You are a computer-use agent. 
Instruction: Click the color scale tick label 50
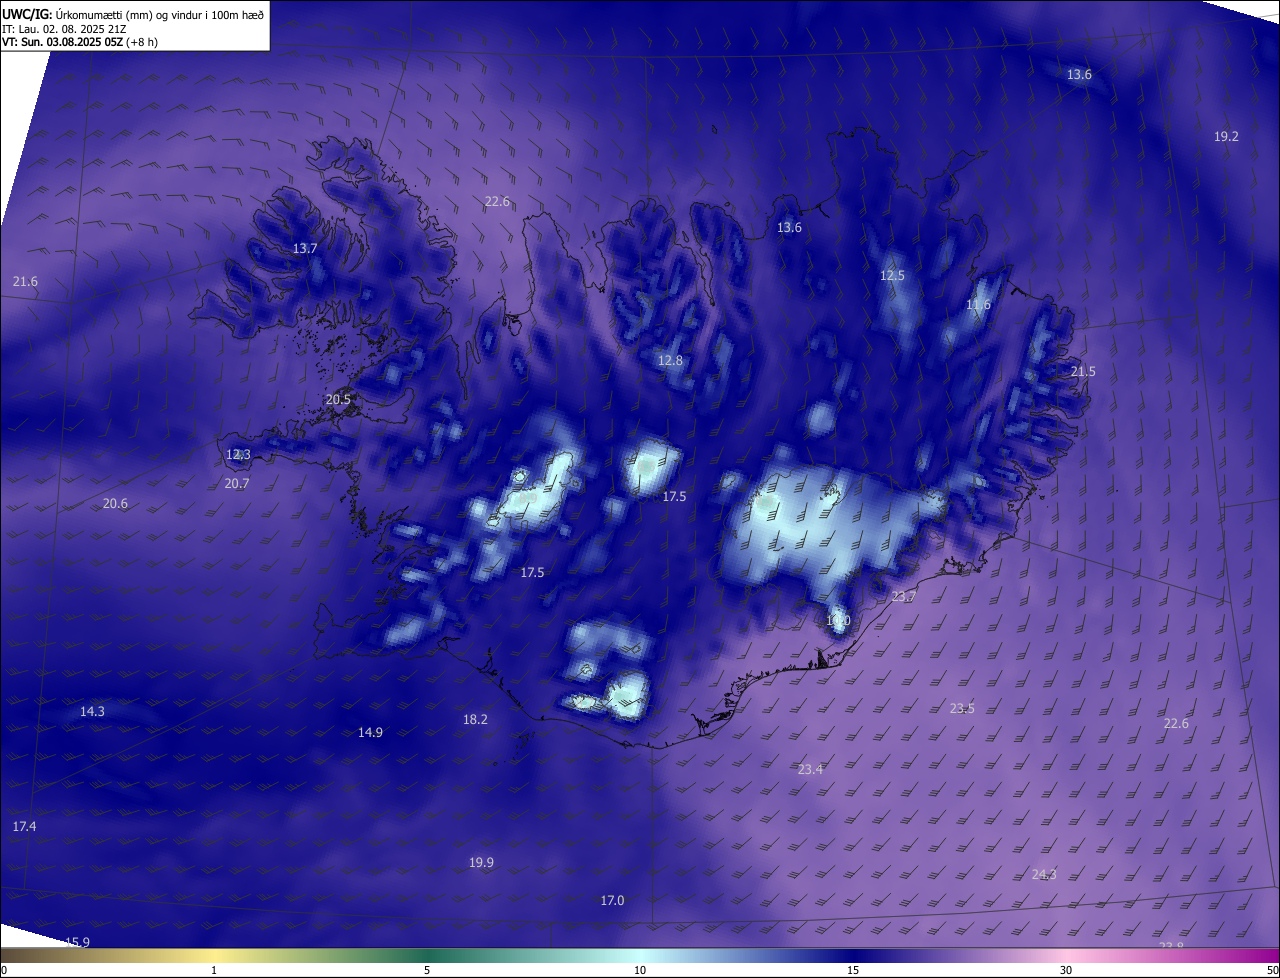click(1272, 970)
